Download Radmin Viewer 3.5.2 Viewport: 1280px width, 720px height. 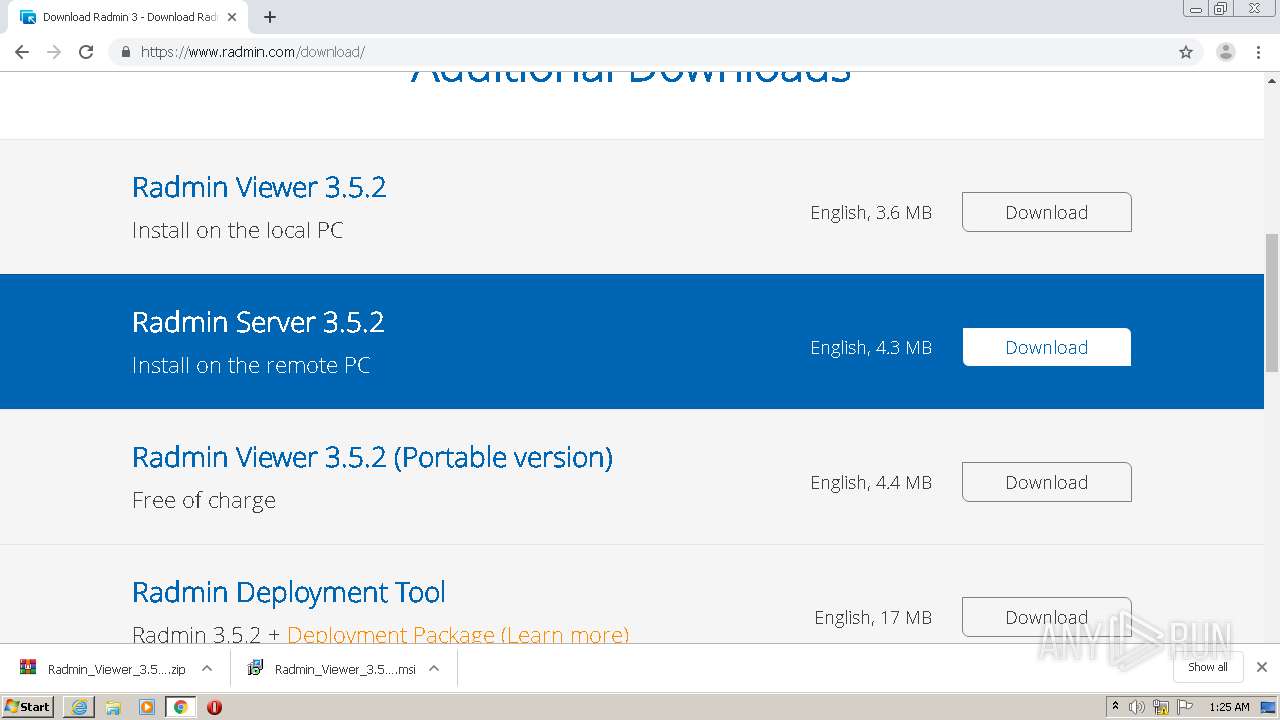pyautogui.click(x=1046, y=212)
